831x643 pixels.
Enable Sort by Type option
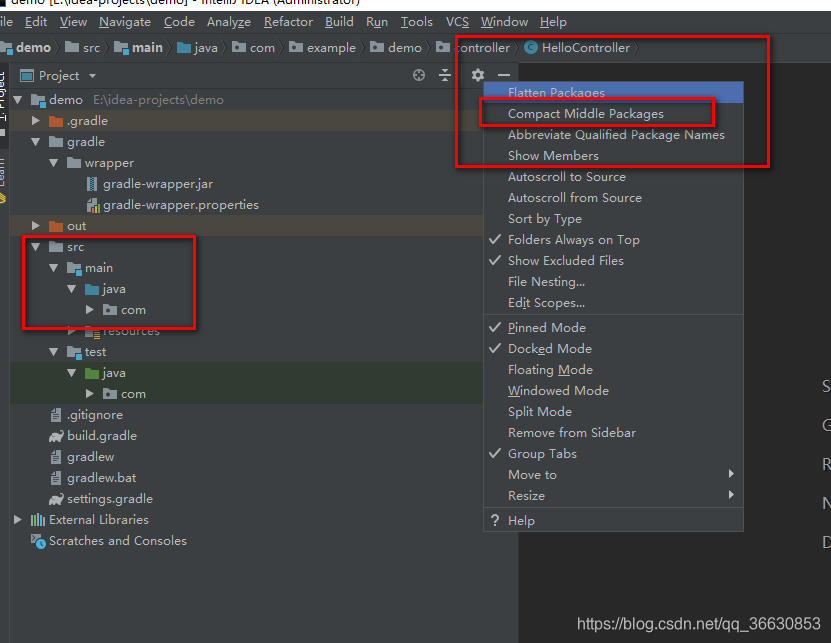point(614,218)
